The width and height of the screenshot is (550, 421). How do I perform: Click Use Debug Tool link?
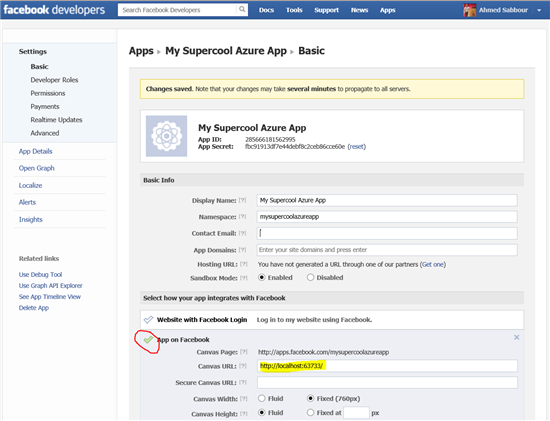tap(40, 275)
